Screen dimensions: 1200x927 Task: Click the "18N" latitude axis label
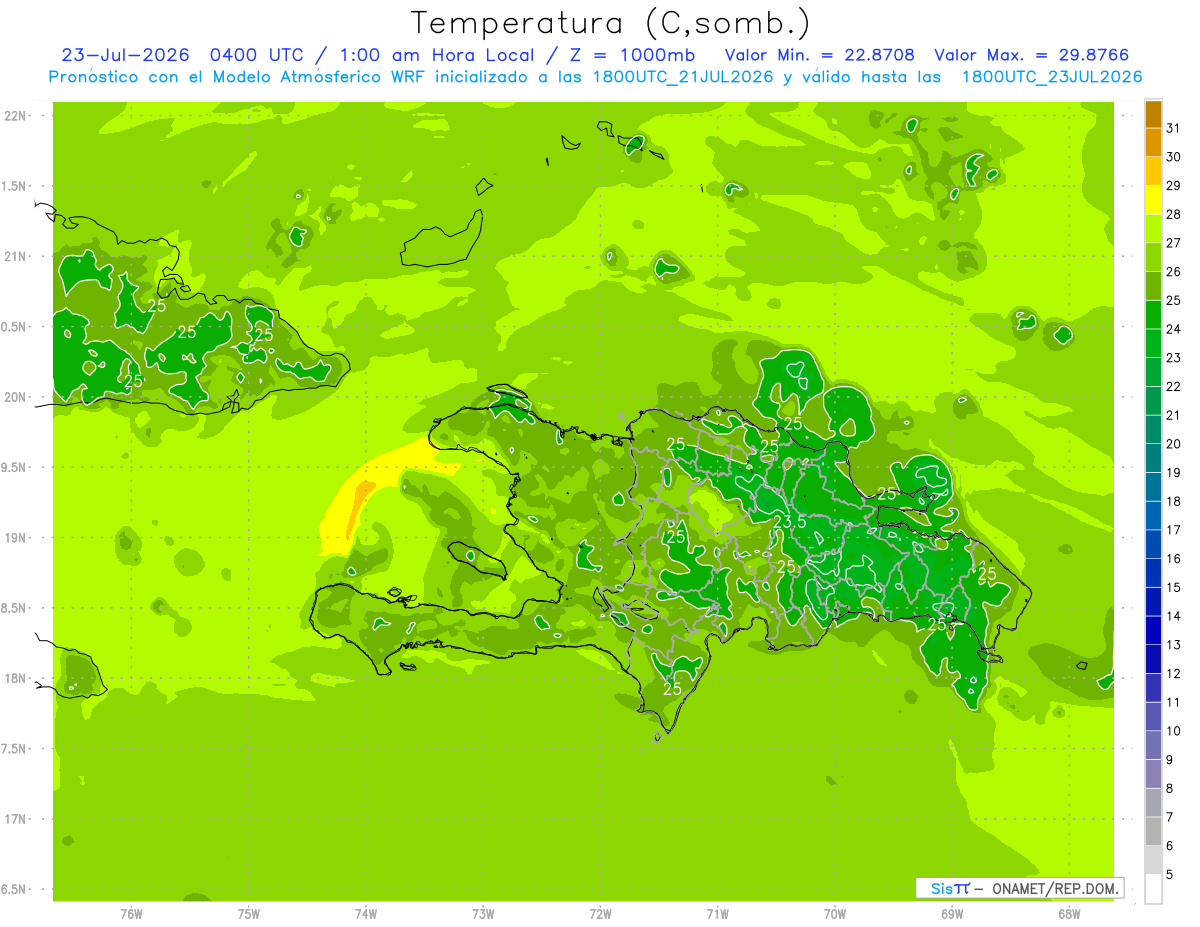16,679
